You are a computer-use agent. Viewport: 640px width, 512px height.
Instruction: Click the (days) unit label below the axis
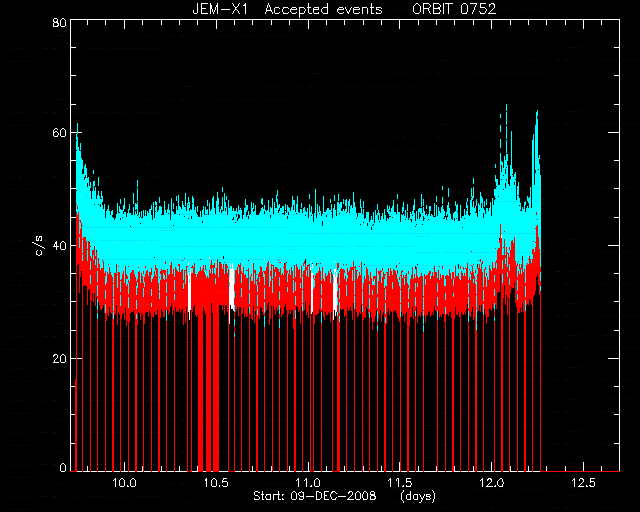[418, 496]
